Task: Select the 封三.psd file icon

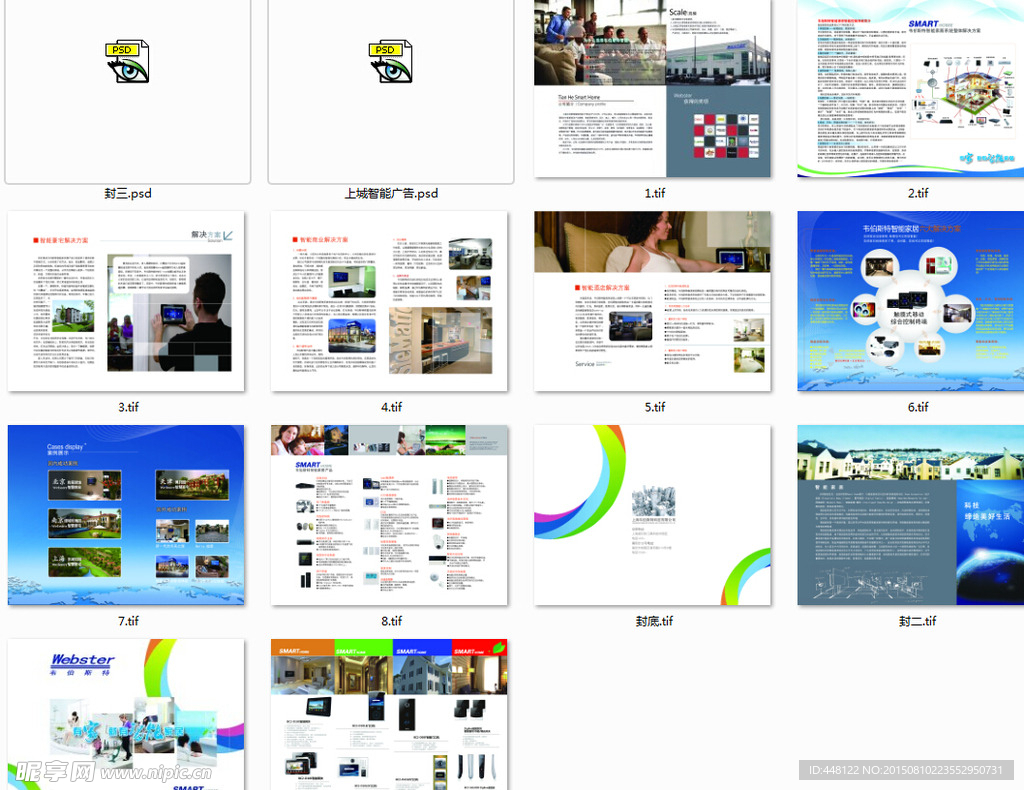Action: coord(127,62)
